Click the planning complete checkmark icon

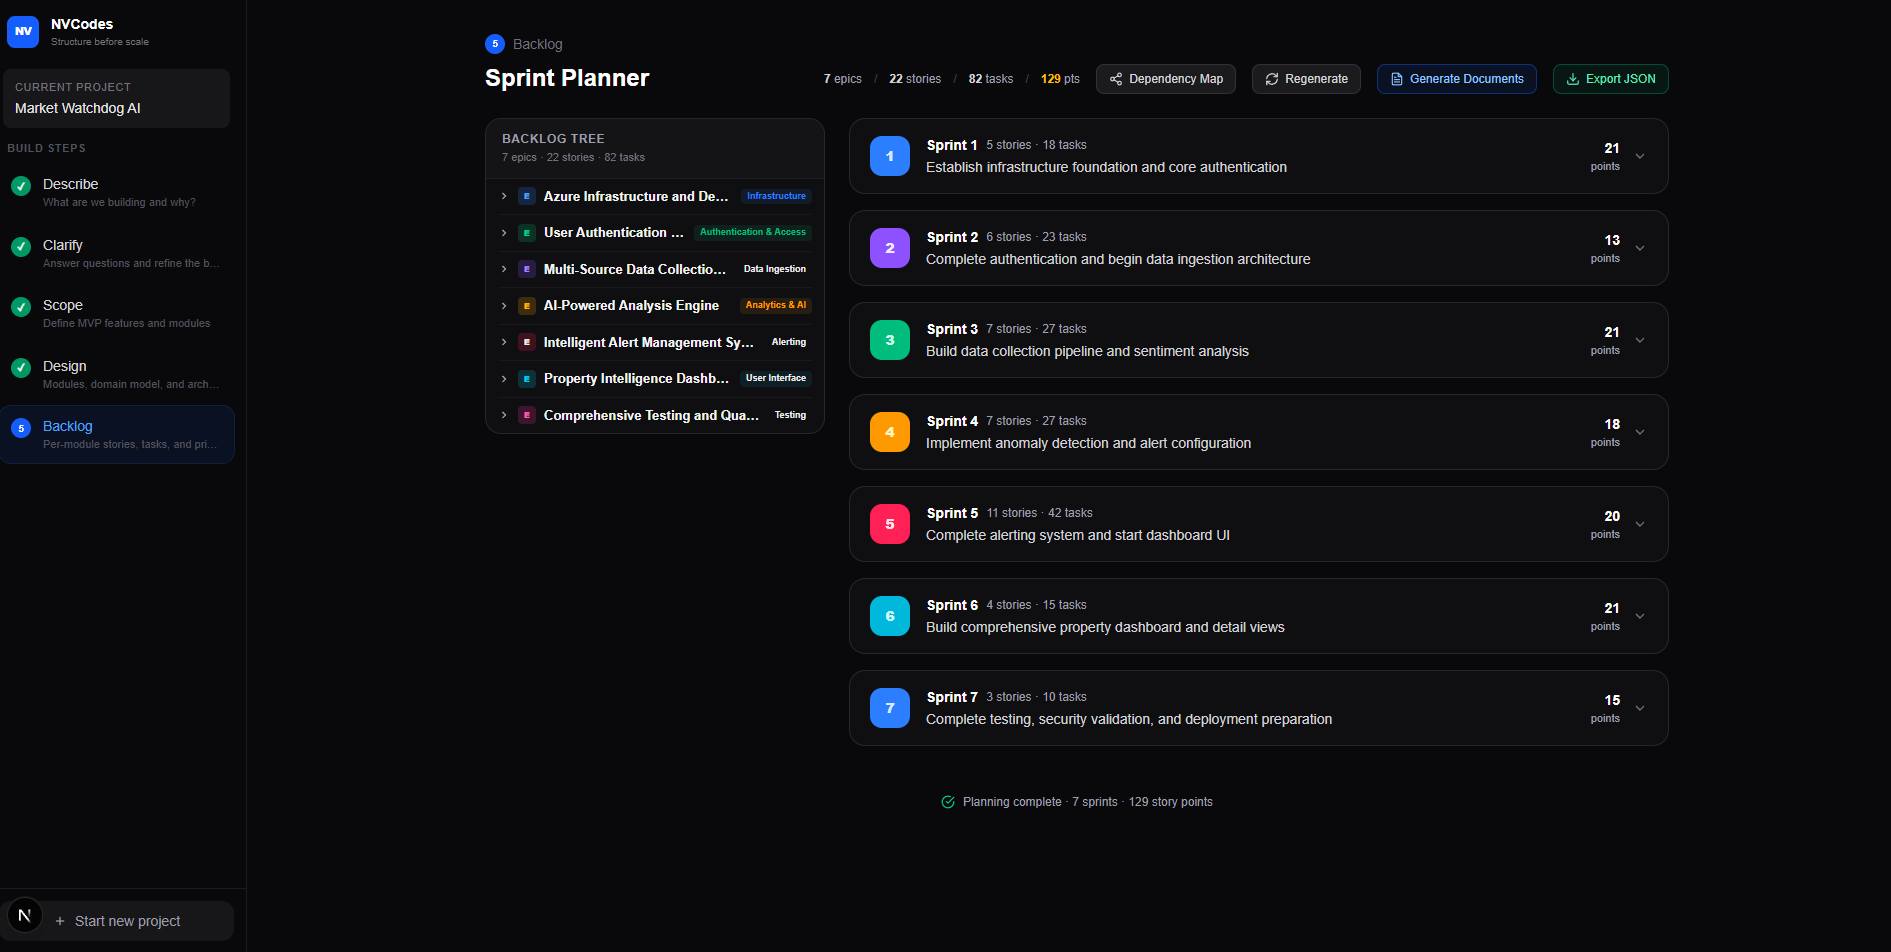click(x=947, y=801)
